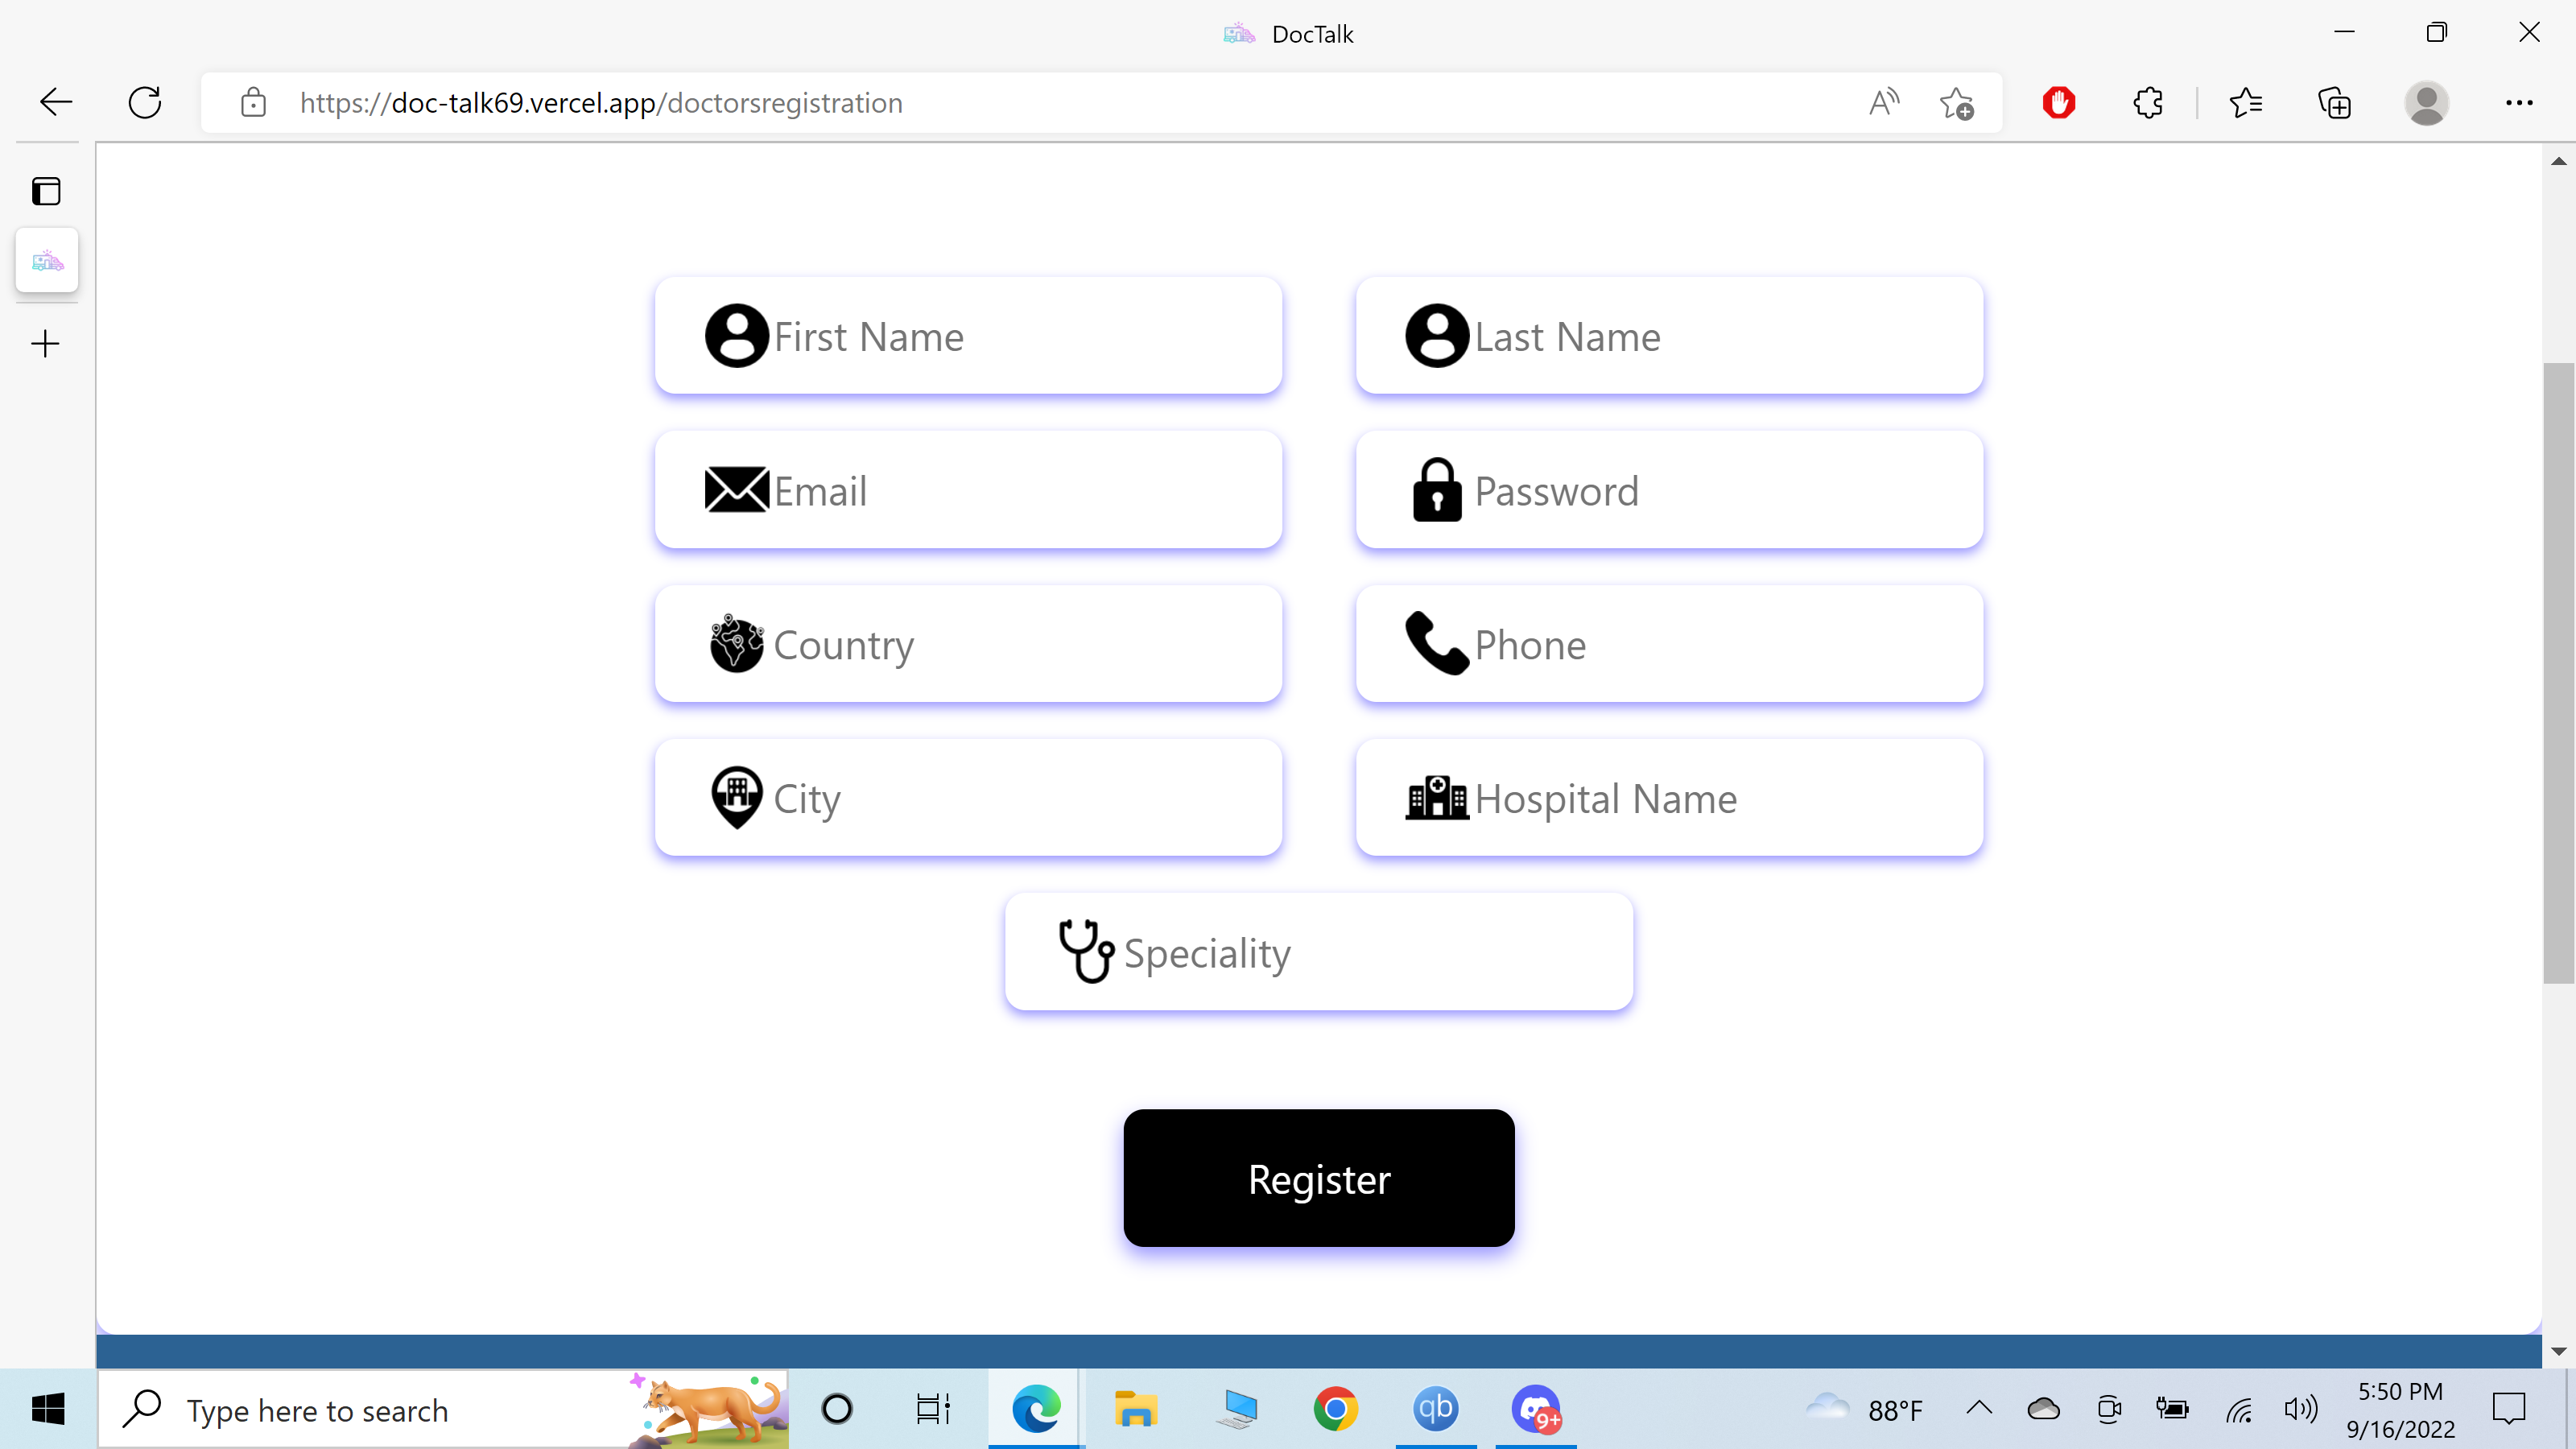Open the browser Favorites menu
Viewport: 2576px width, 1449px height.
2245,102
